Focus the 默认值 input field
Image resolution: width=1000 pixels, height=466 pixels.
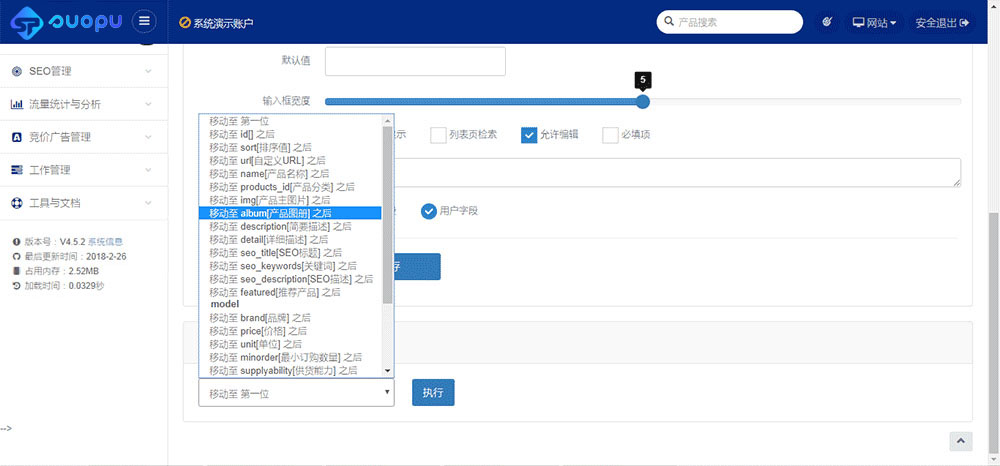[x=415, y=61]
